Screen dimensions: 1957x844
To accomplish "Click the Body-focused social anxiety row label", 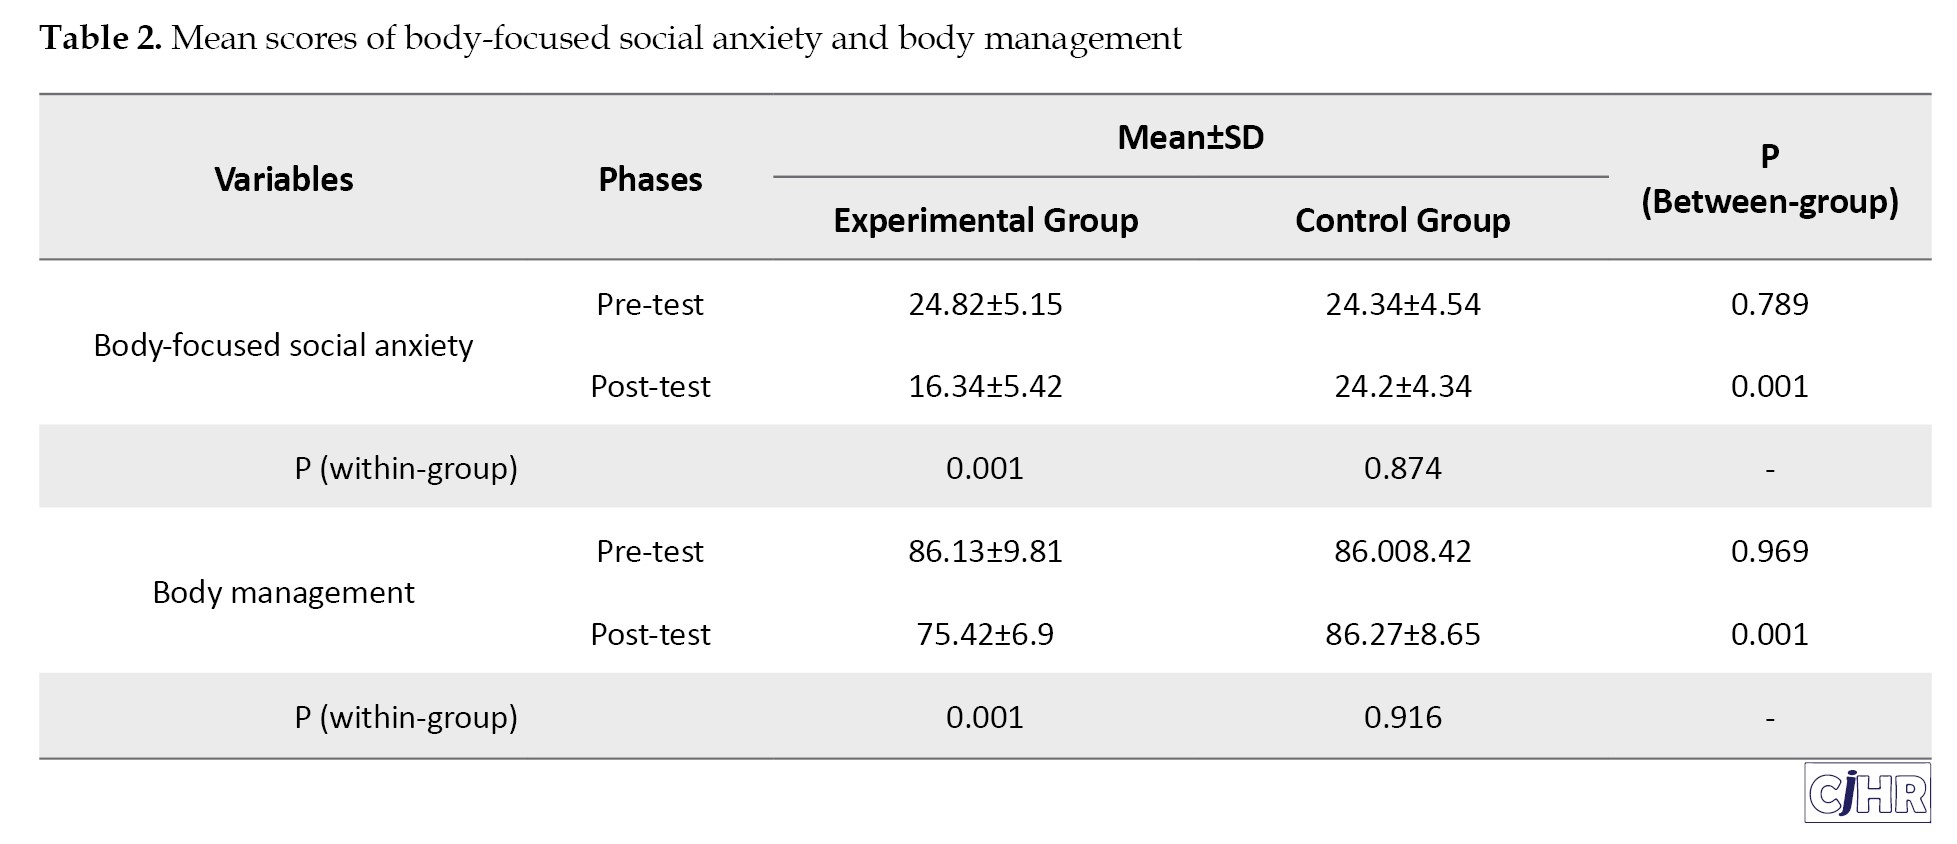I will tap(283, 346).
